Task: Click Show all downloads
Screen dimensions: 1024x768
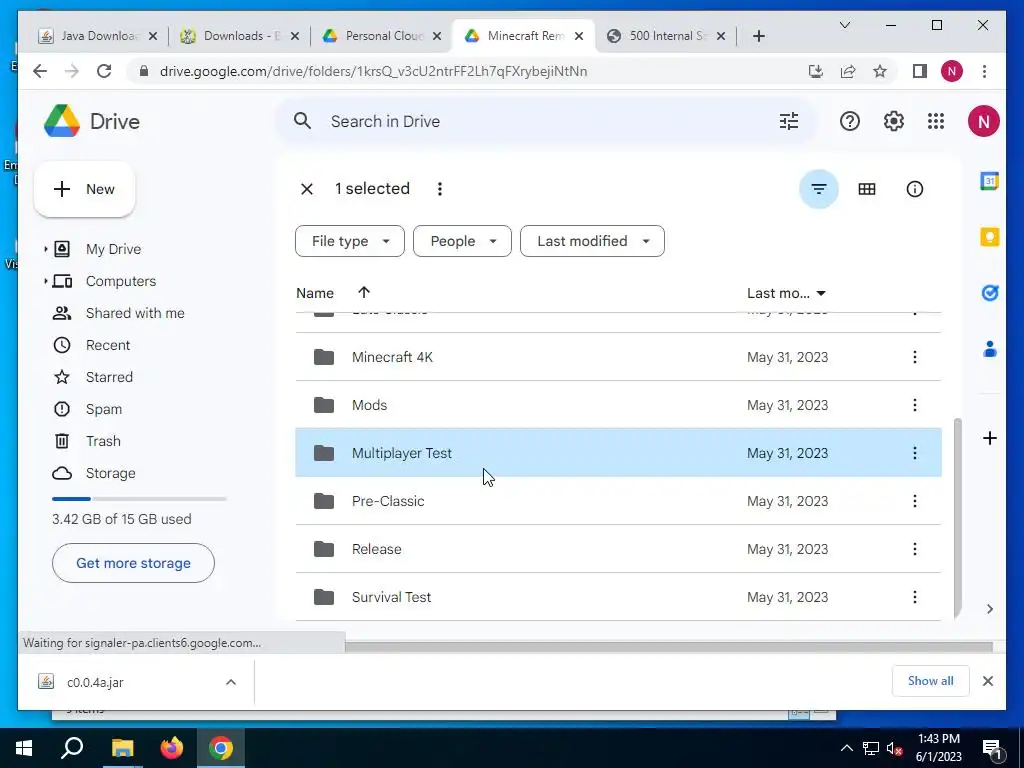Action: click(931, 680)
